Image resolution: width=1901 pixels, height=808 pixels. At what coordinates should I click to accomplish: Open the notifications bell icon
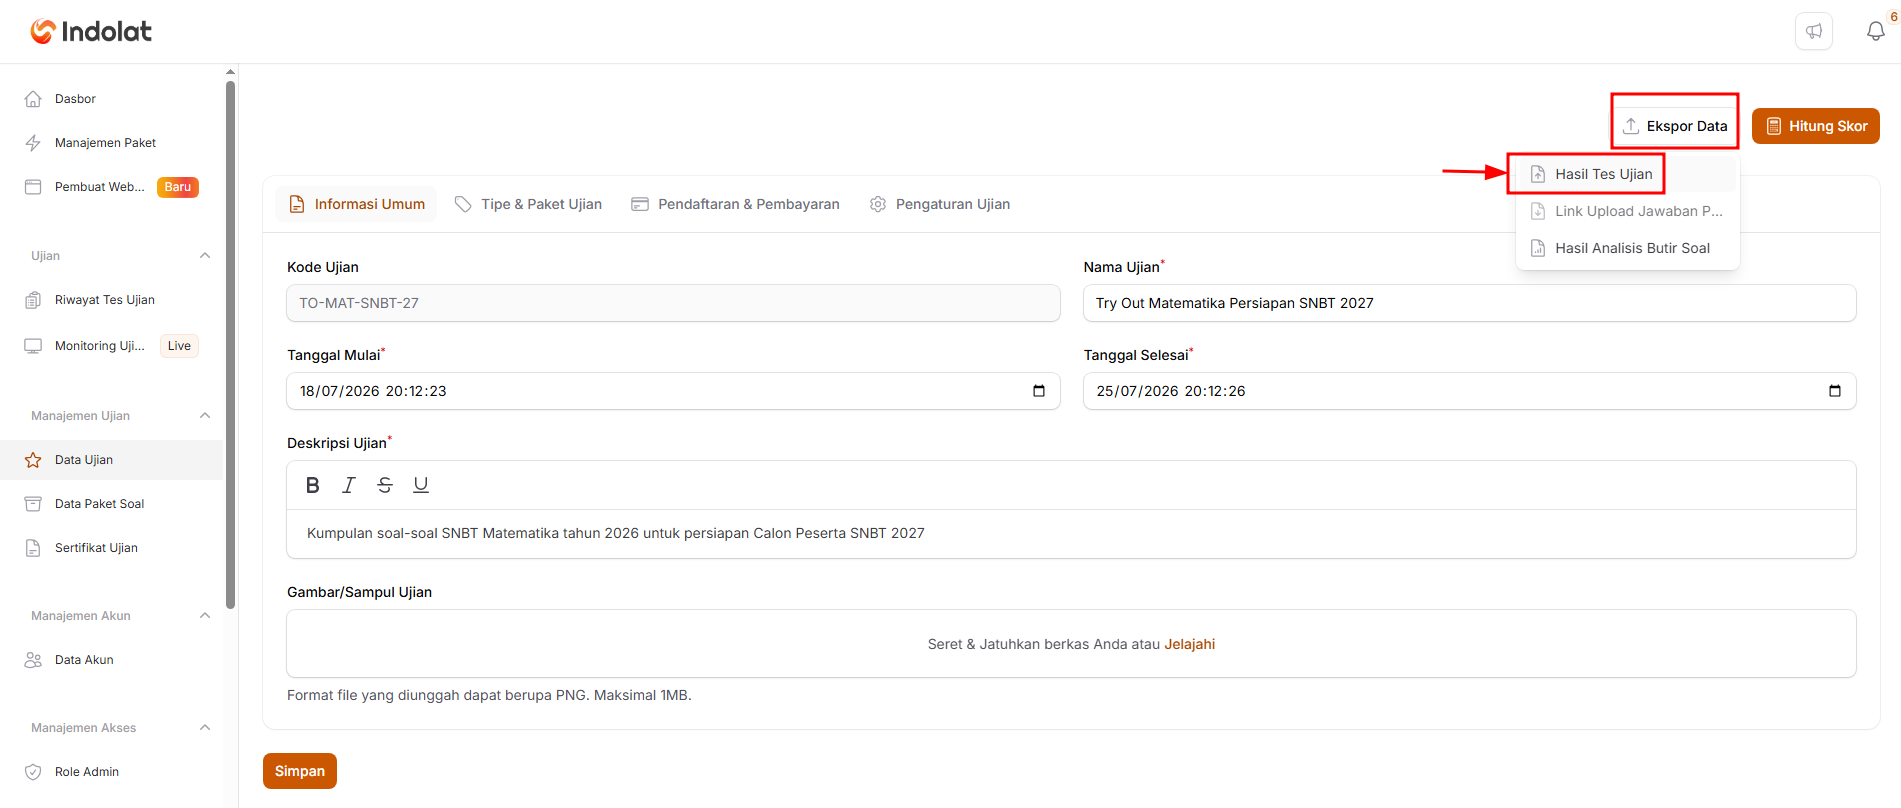point(1876,31)
